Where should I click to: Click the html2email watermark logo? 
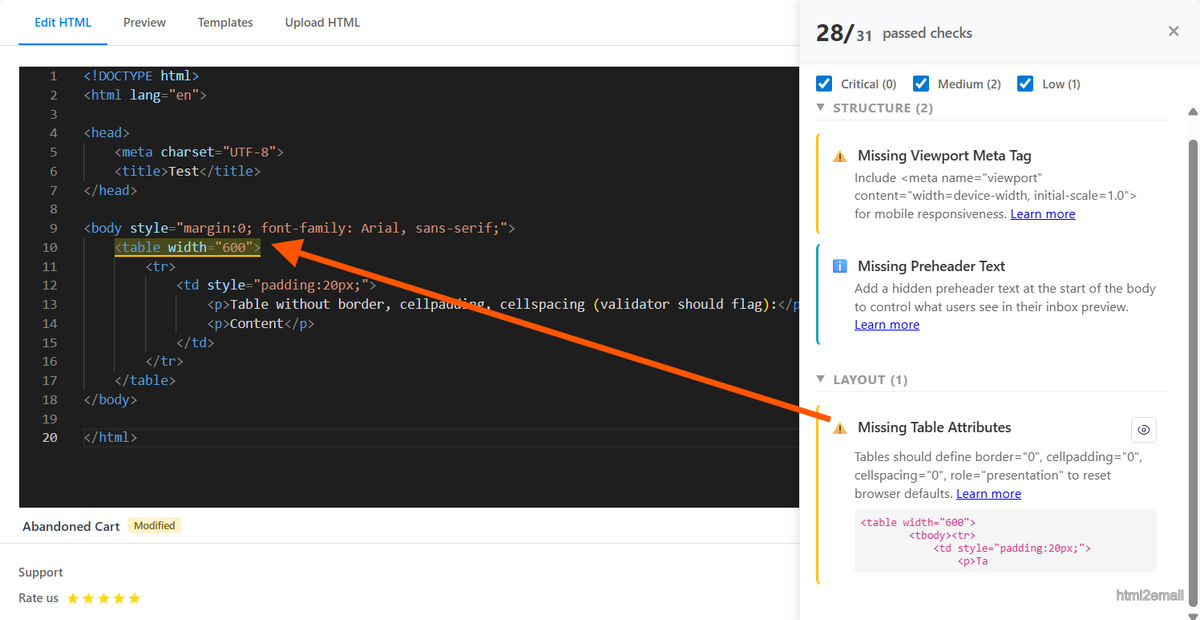click(x=1150, y=594)
